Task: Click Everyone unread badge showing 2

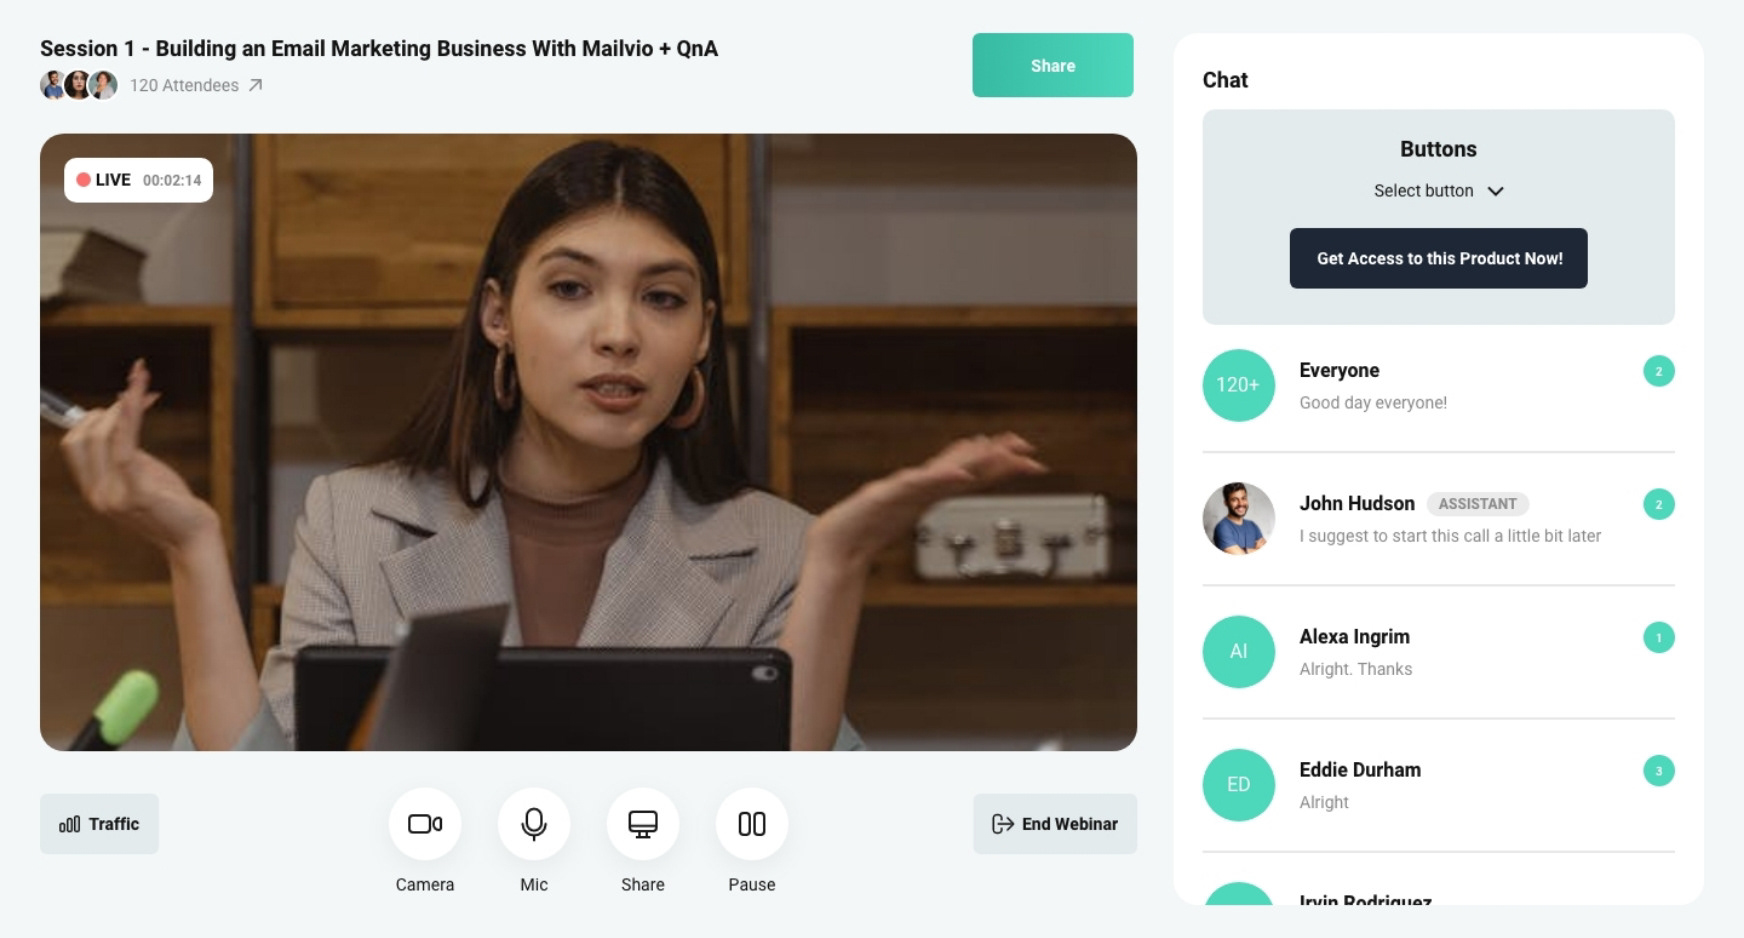Action: (x=1658, y=371)
